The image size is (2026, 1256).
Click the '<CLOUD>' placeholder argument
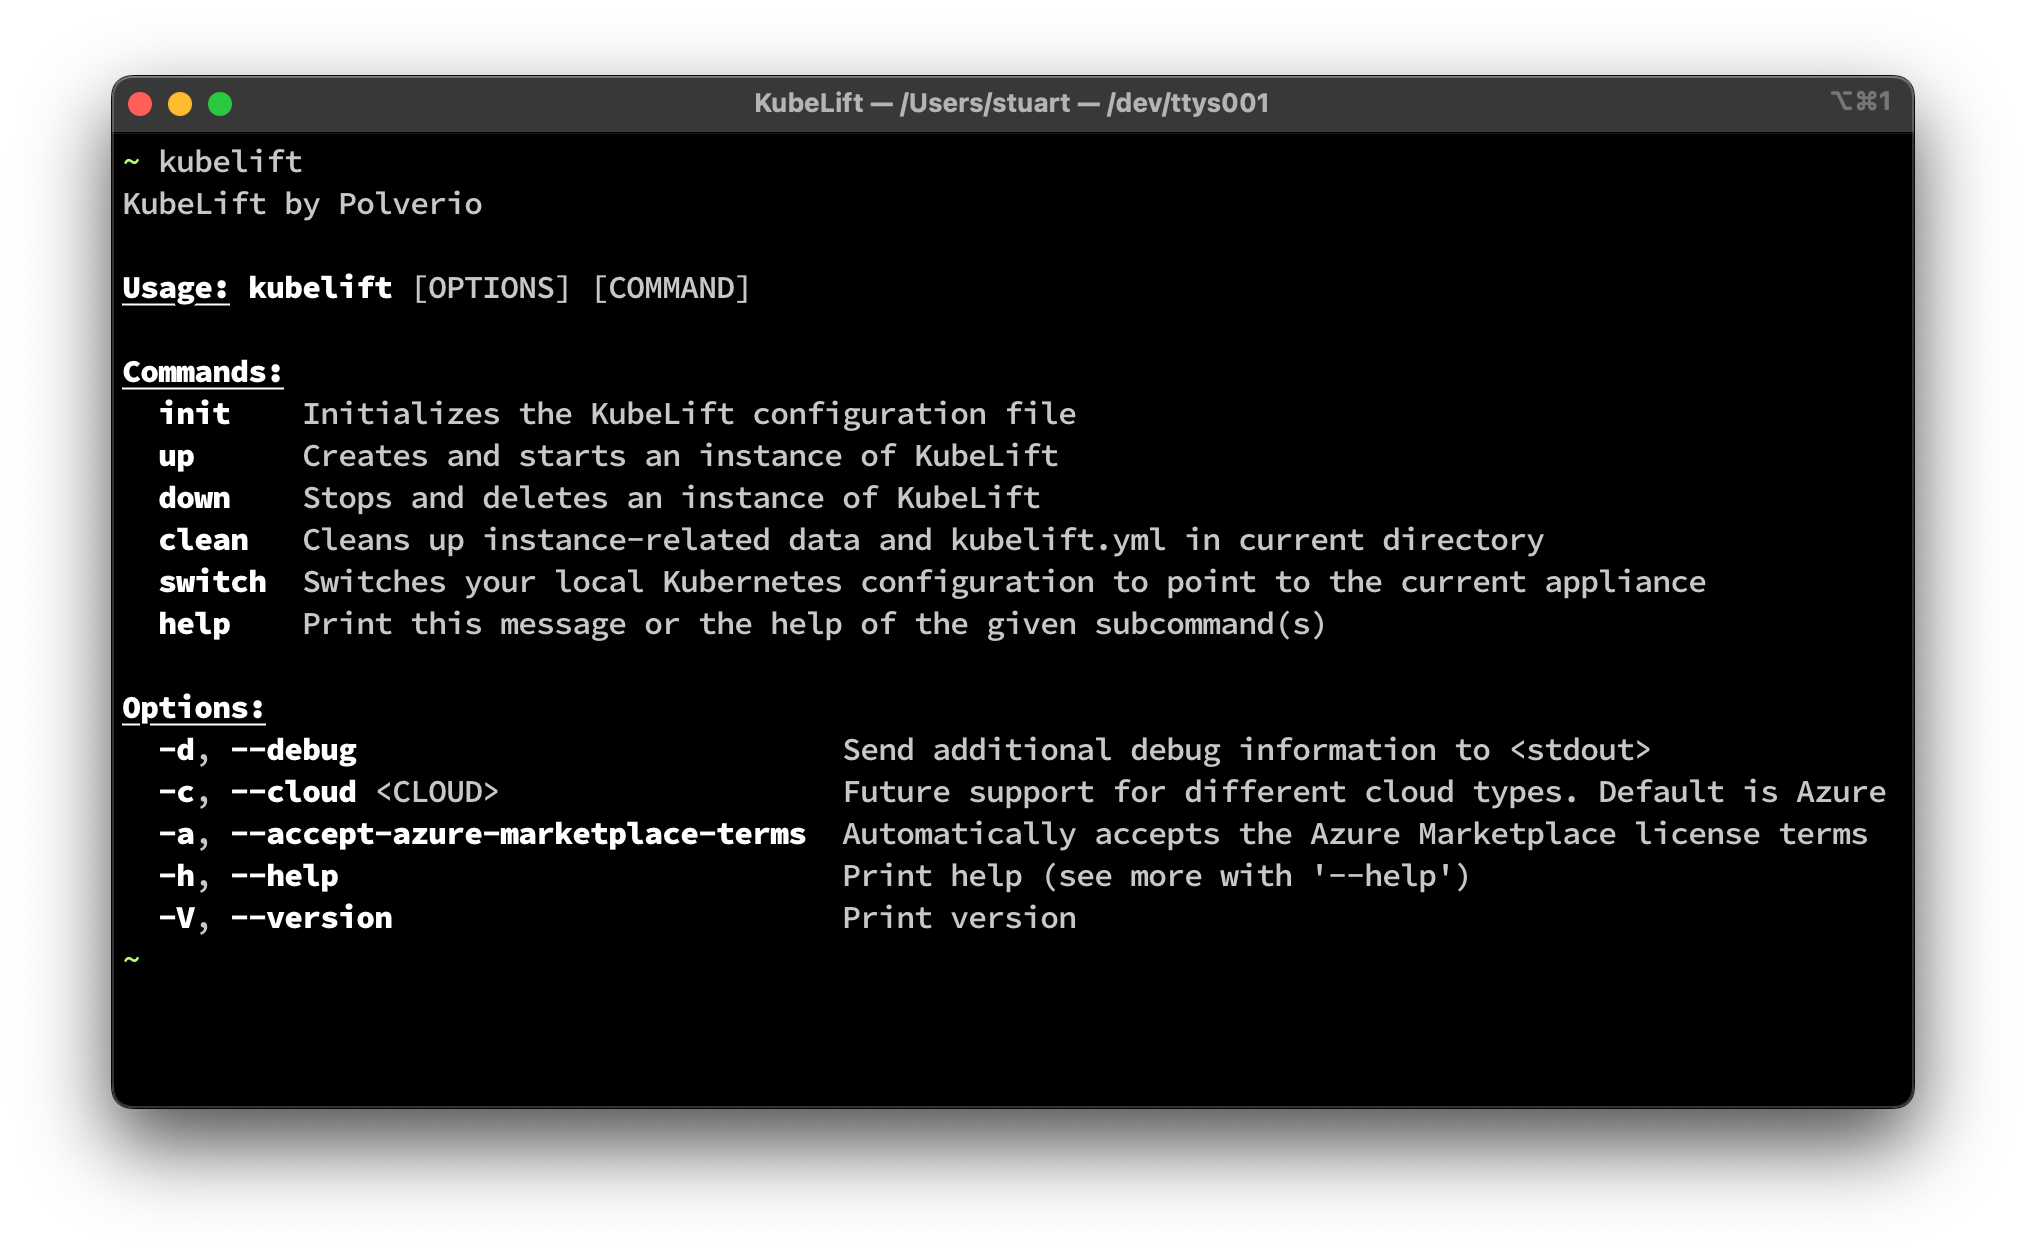[x=437, y=792]
